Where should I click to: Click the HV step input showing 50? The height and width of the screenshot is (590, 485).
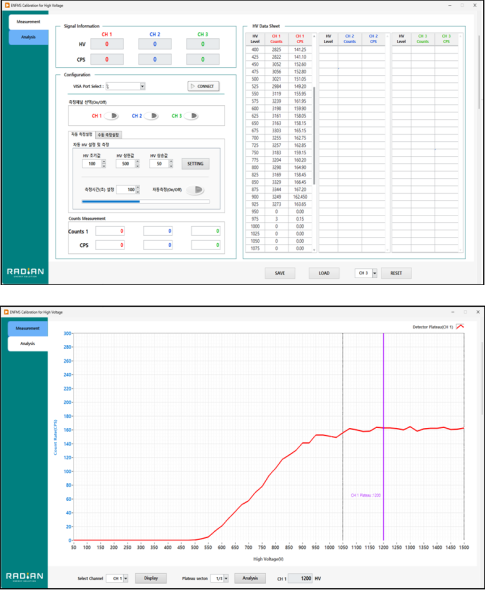click(159, 164)
